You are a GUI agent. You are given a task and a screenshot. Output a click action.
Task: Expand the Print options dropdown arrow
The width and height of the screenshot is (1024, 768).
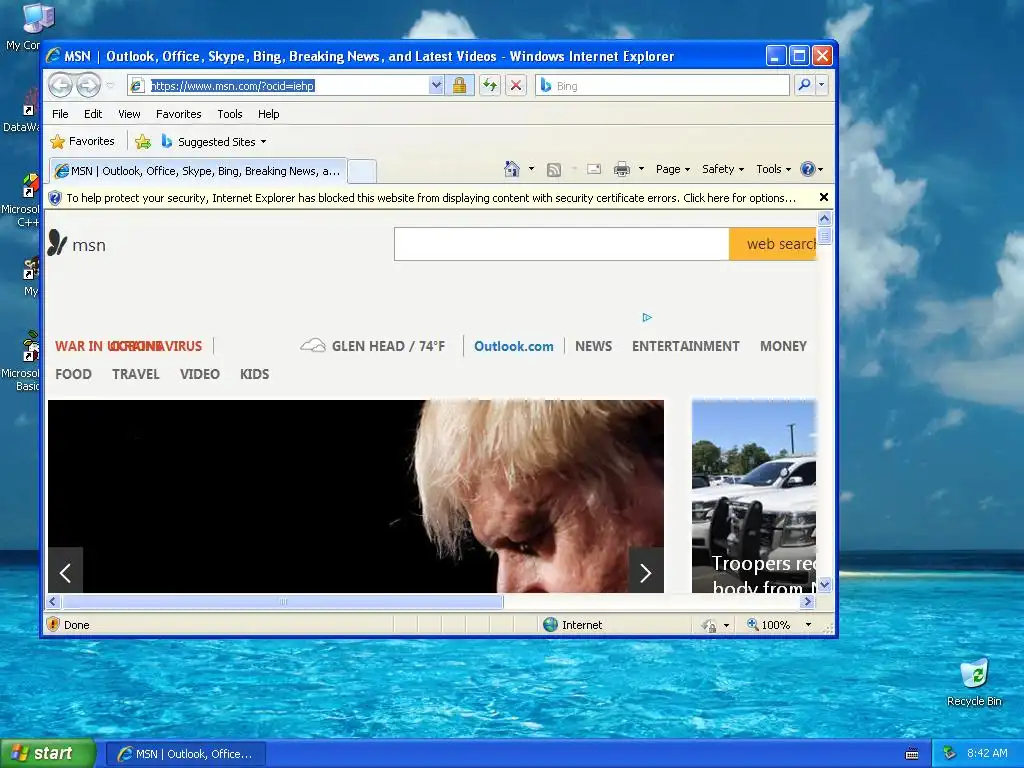[641, 169]
